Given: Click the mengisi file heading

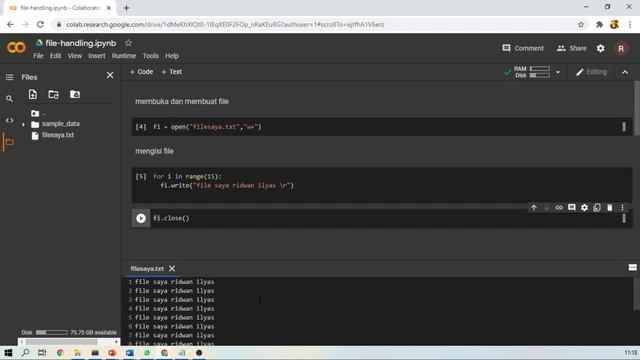Looking at the screenshot, I should (x=154, y=151).
